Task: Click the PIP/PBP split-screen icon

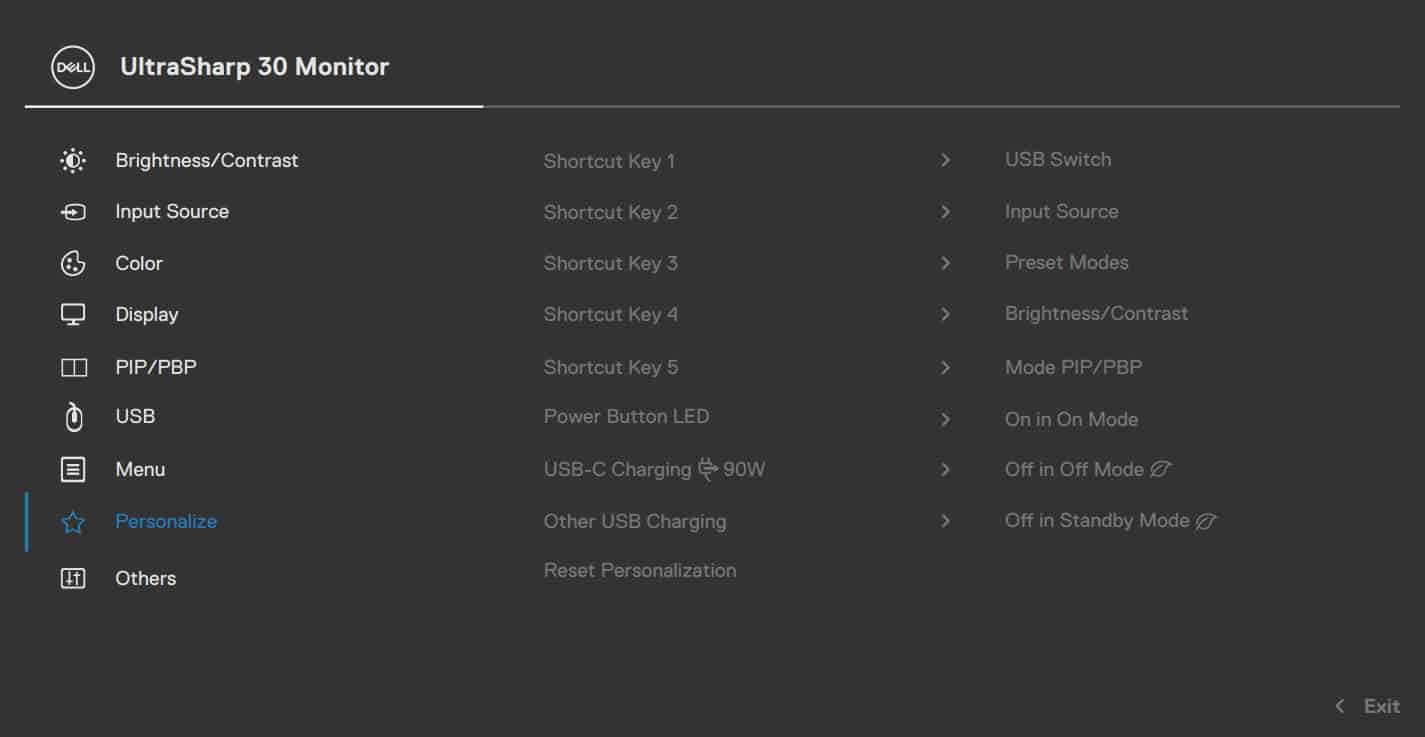Action: [x=73, y=367]
